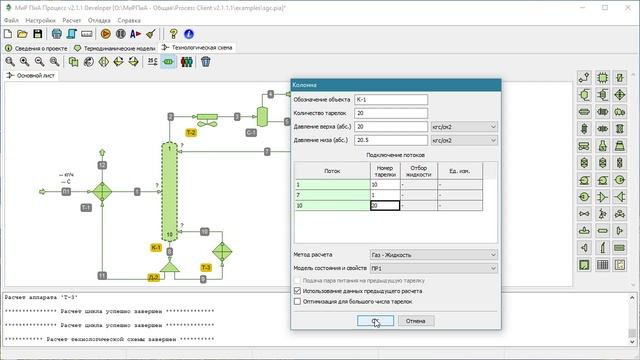This screenshot has width=640, height=360.
Task: Click the T-1 heat exchanger on flowsheet
Action: click(x=102, y=191)
